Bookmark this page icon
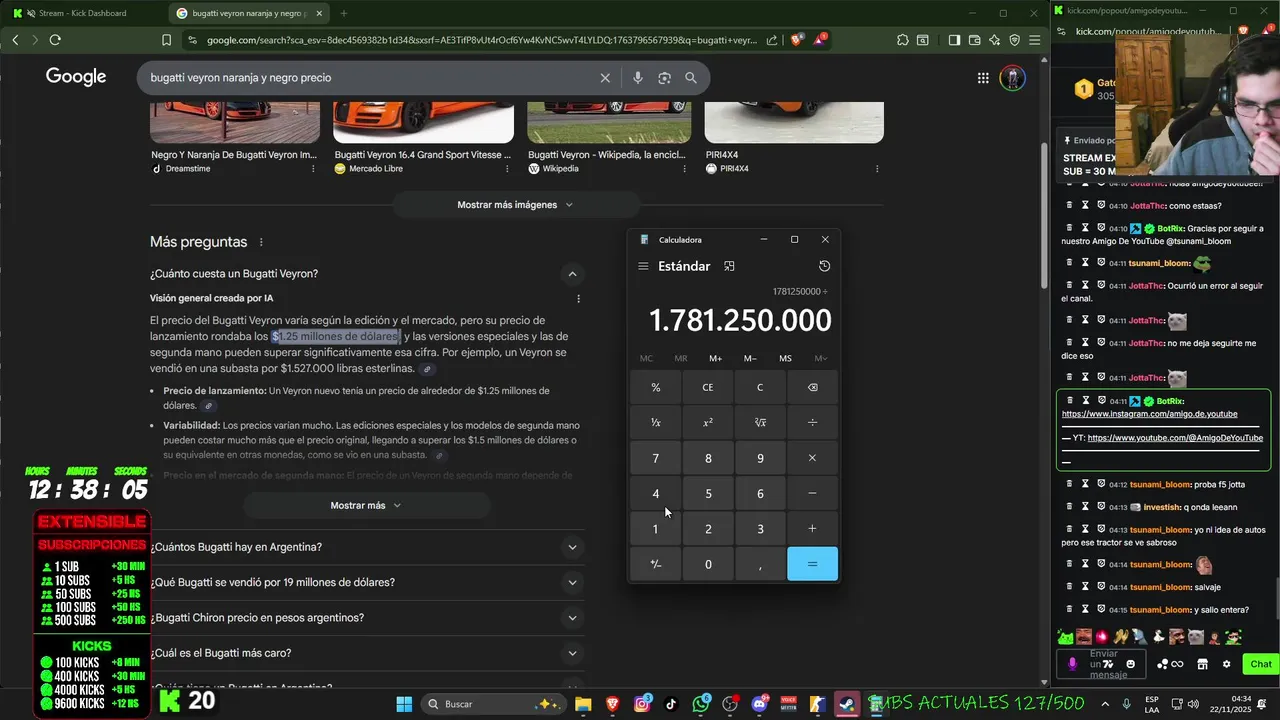This screenshot has height=720, width=1280. (167, 40)
